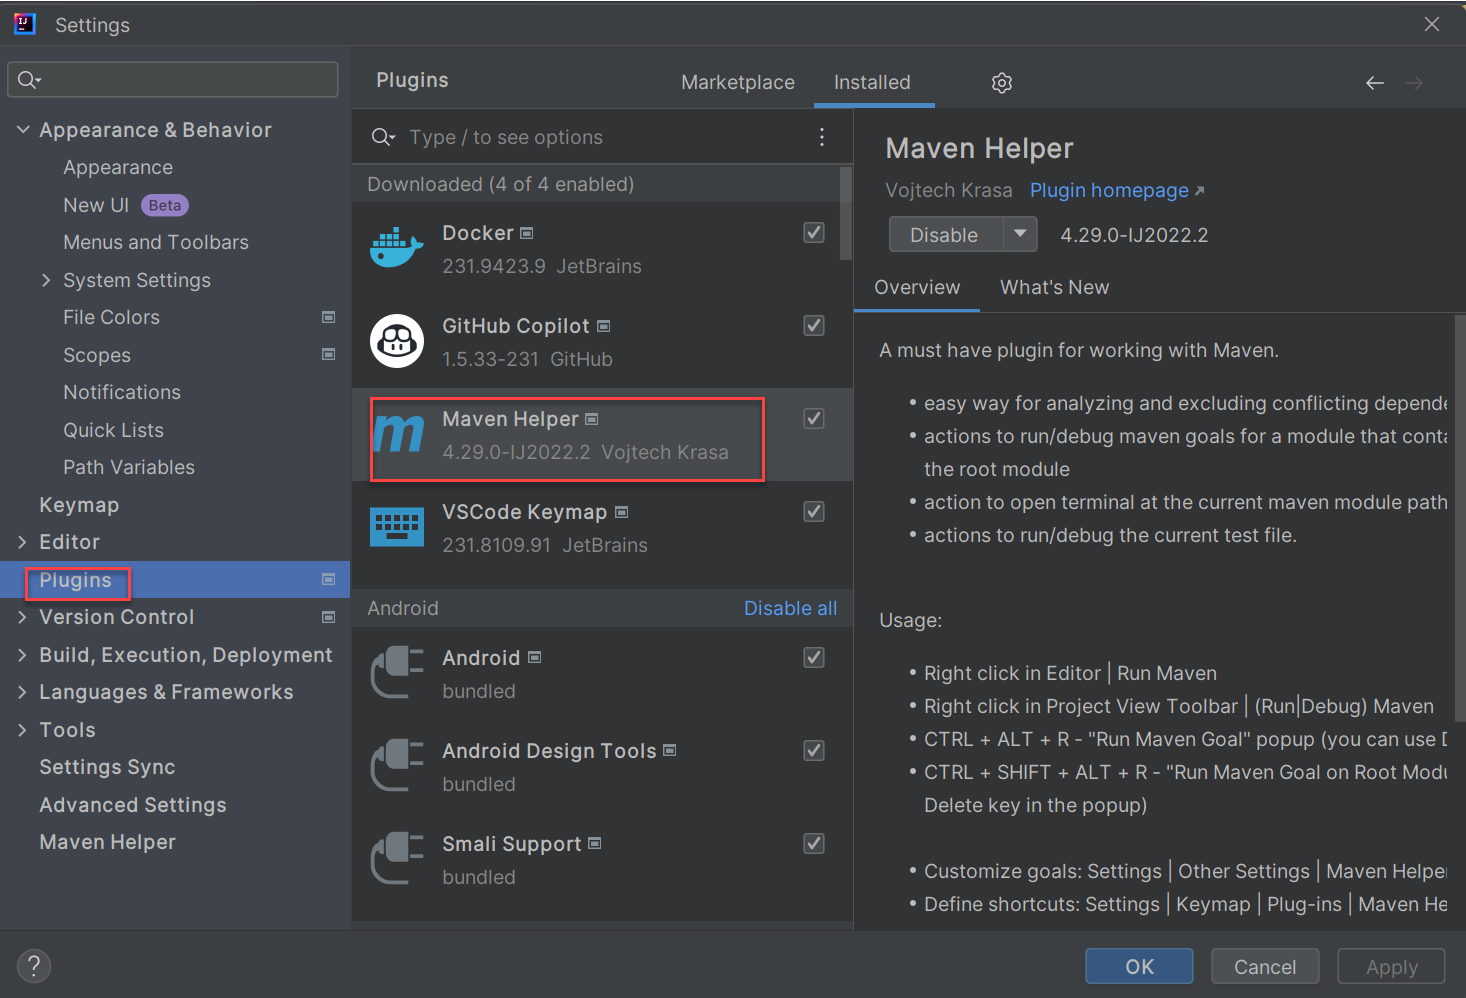Expand the Tools settings node

22,730
